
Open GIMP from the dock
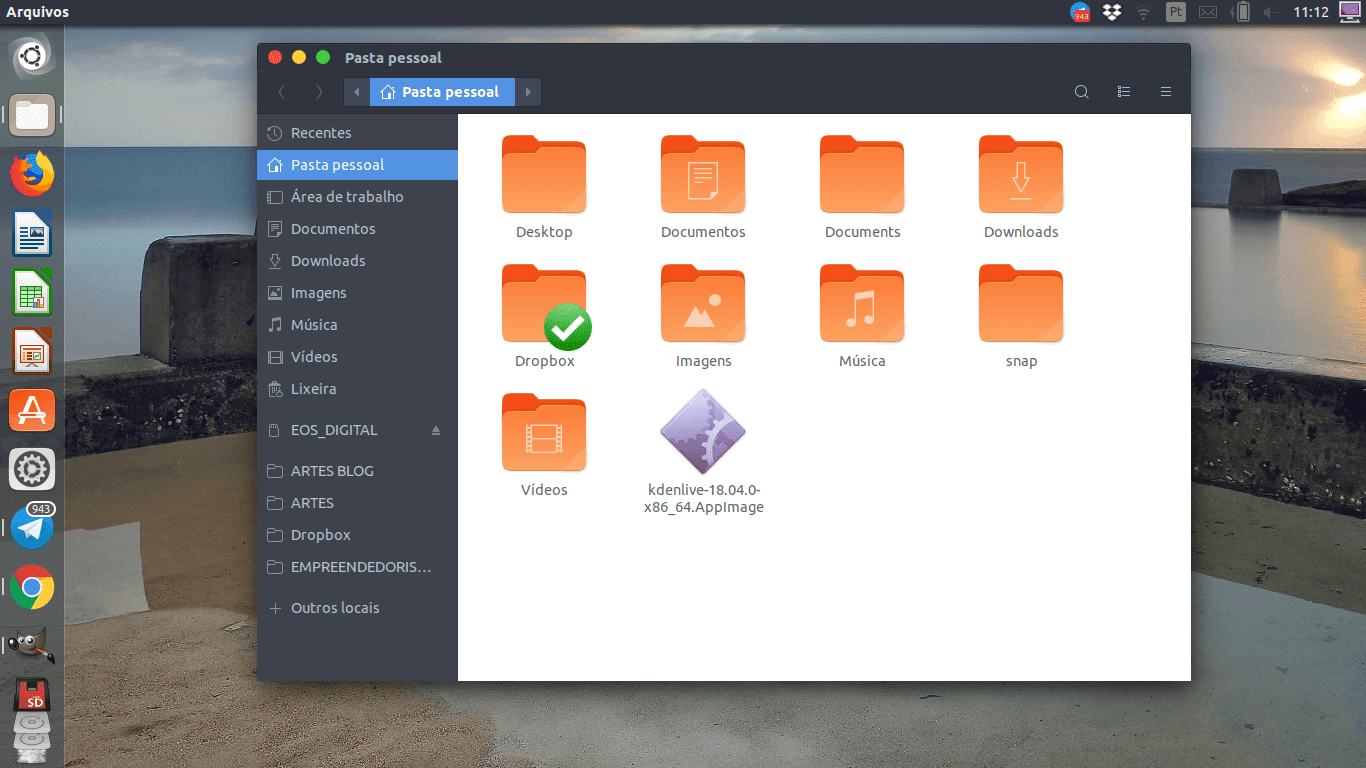[31, 645]
